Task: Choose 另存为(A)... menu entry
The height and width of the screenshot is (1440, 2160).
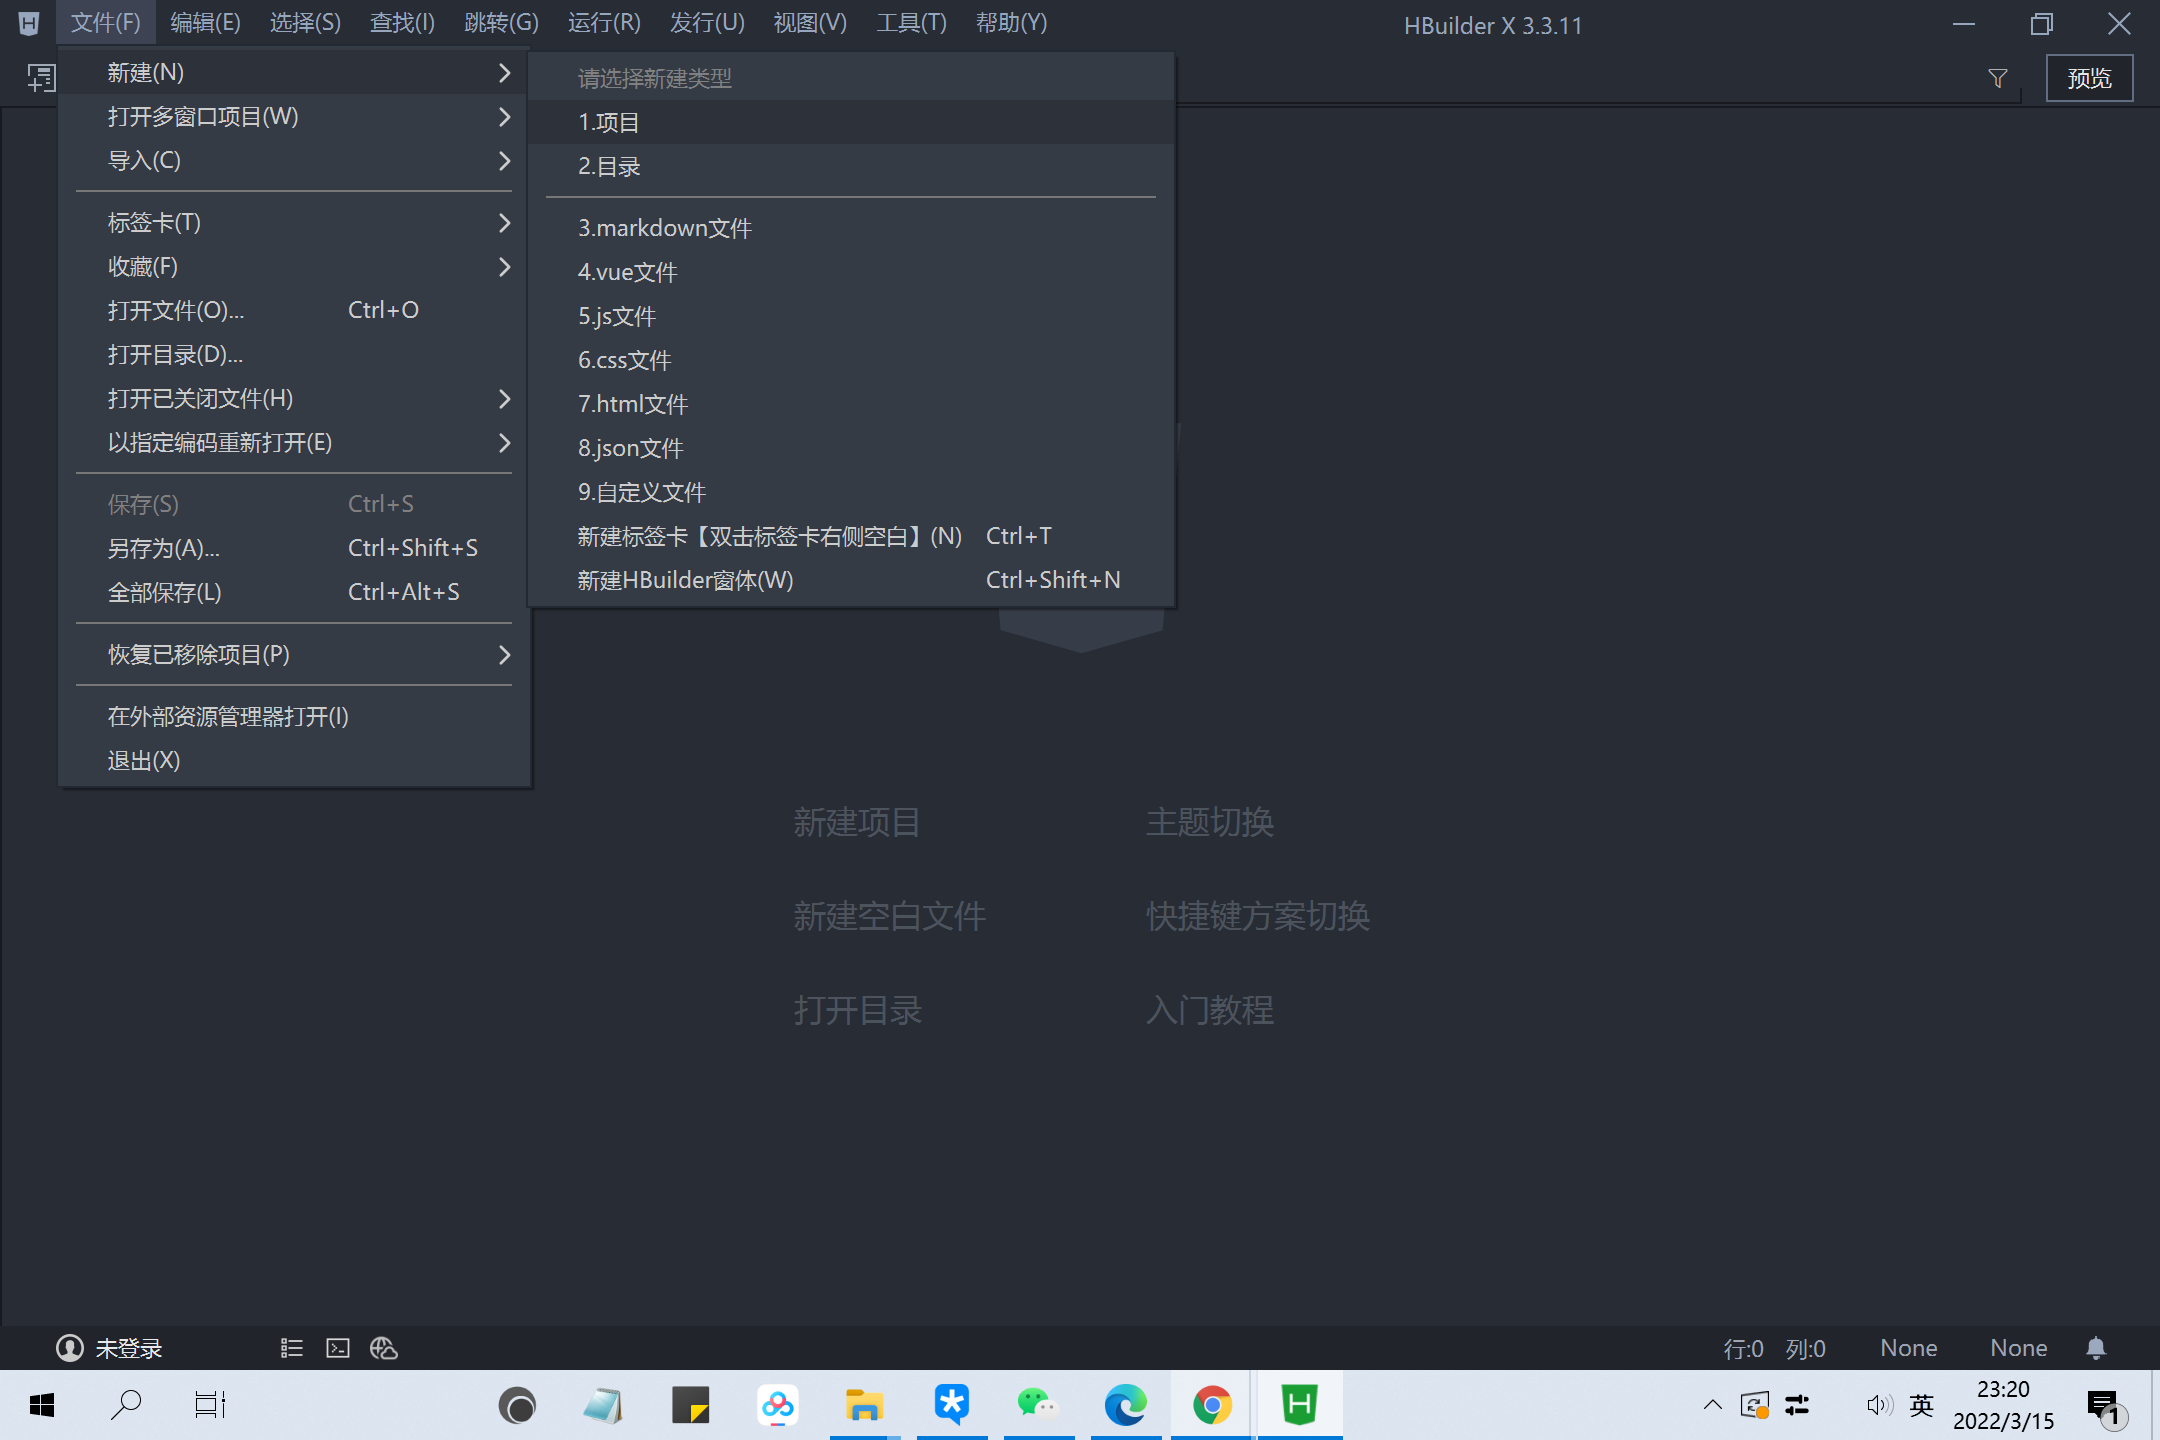Action: pos(294,549)
